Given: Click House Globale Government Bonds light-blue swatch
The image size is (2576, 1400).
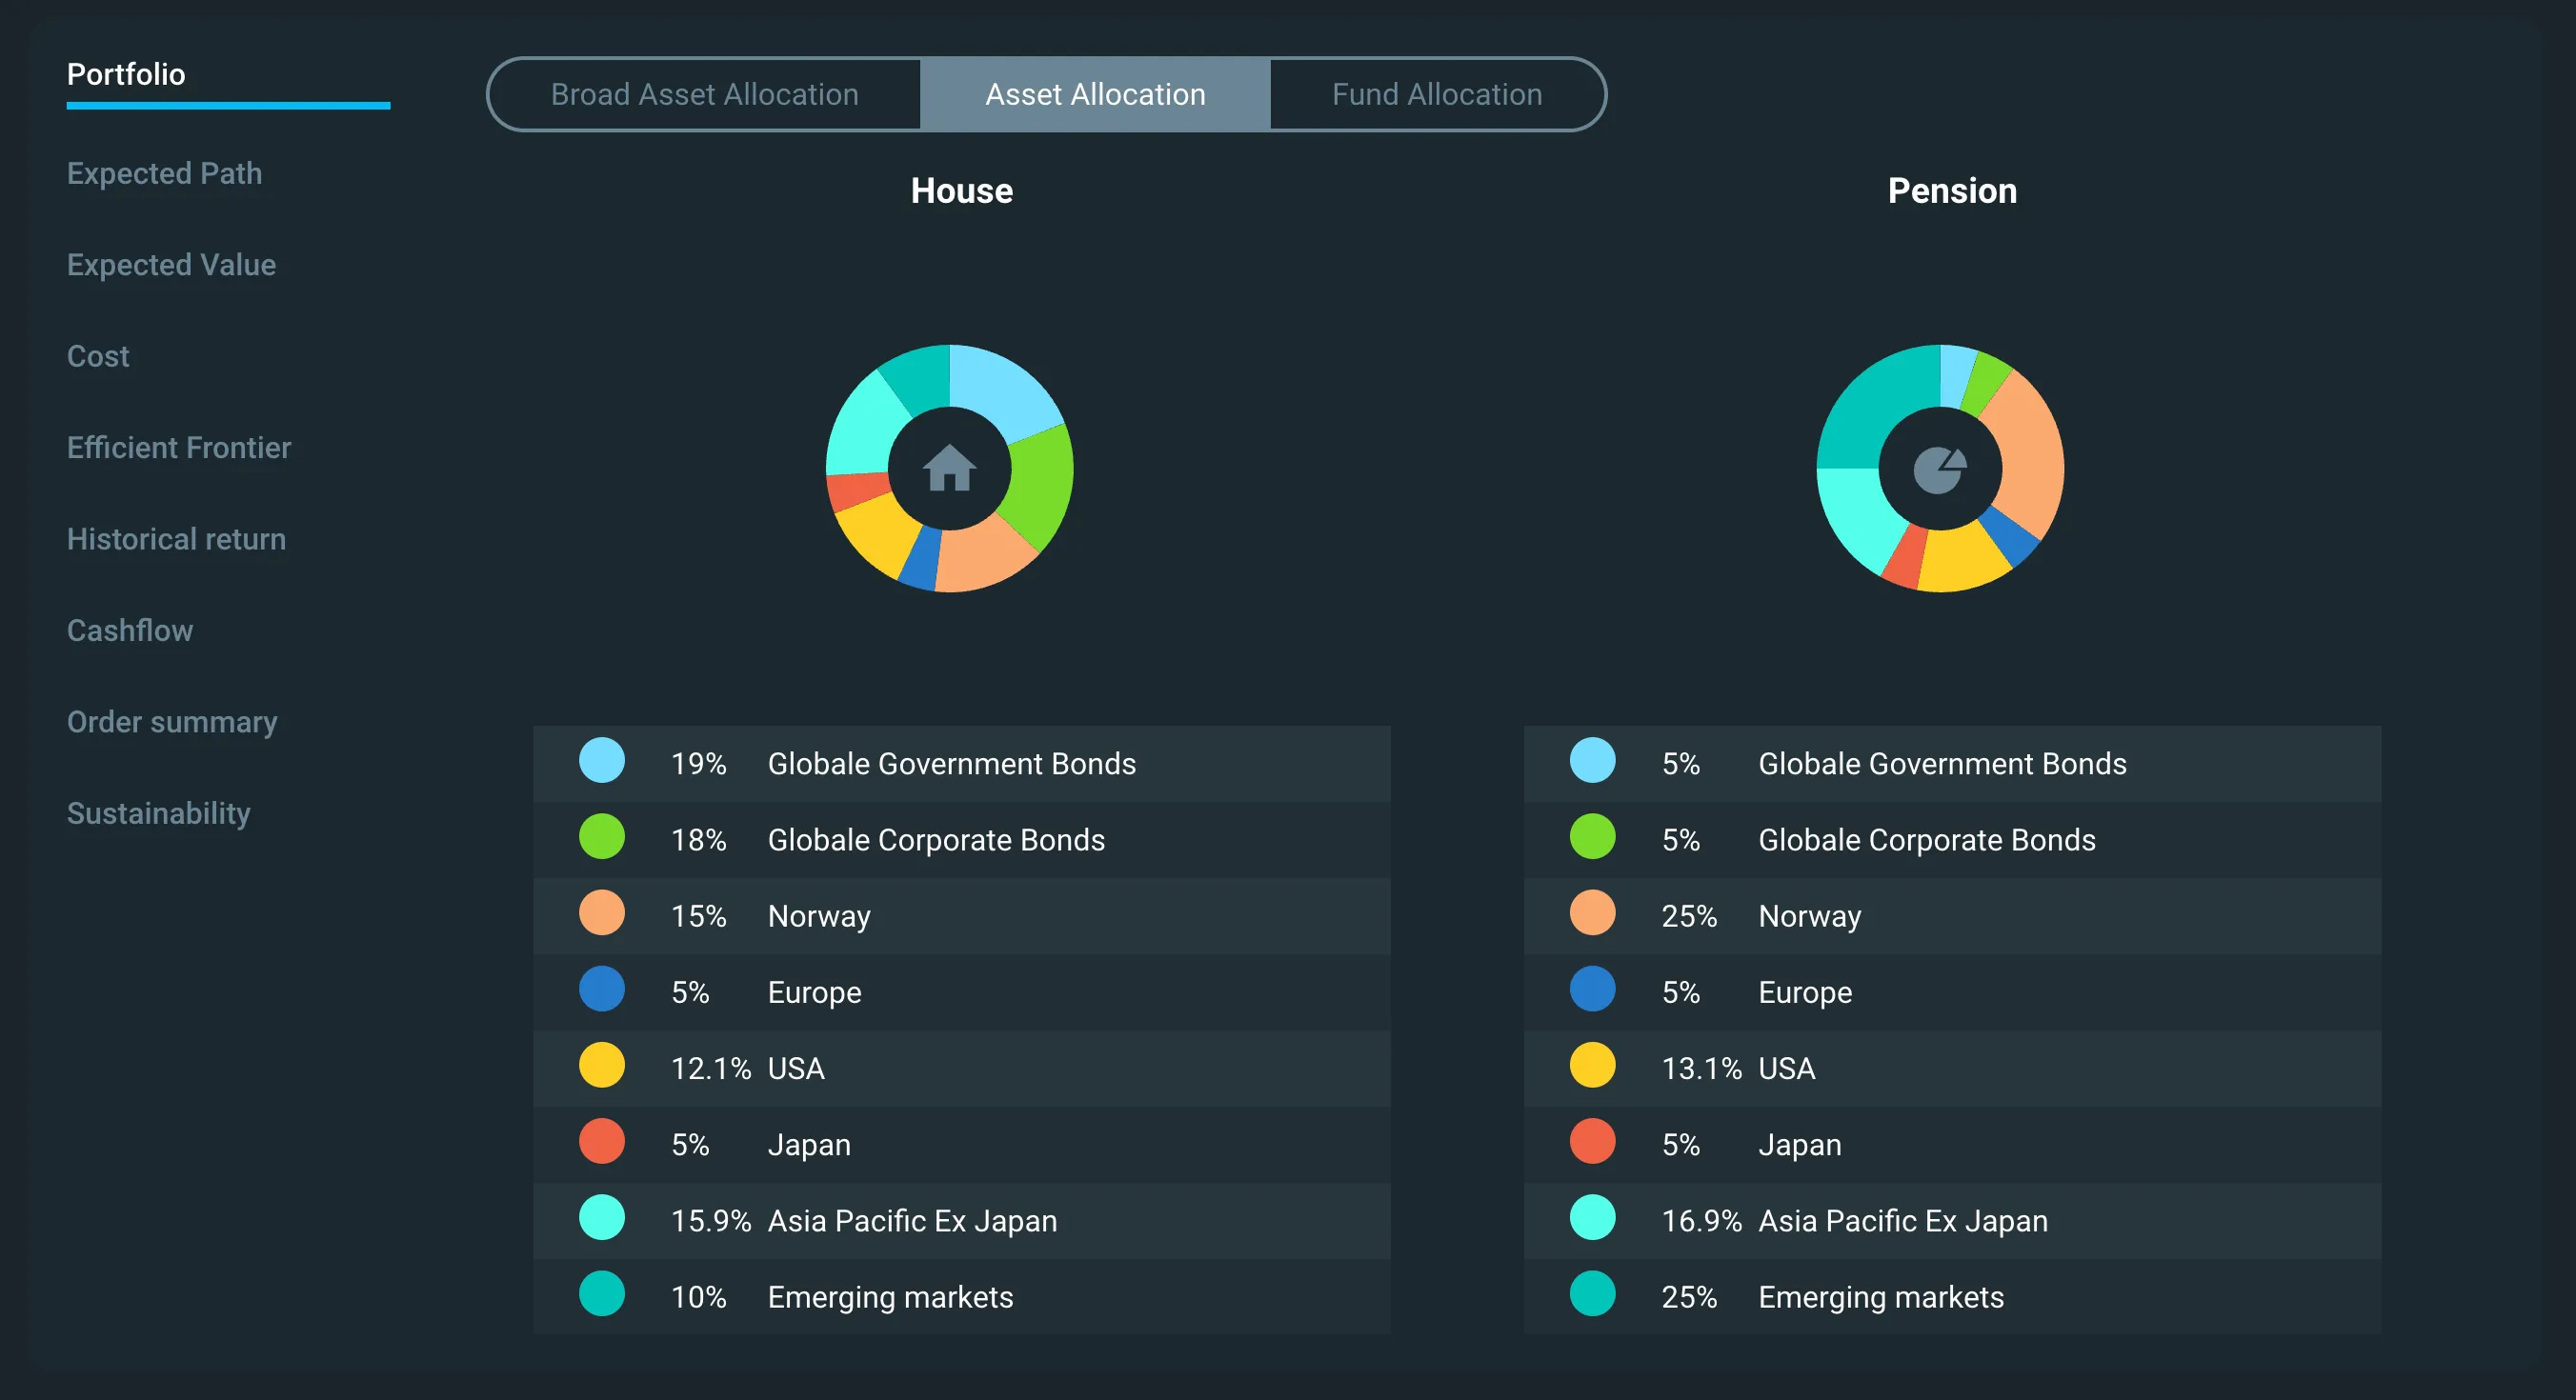Looking at the screenshot, I should coord(602,760).
